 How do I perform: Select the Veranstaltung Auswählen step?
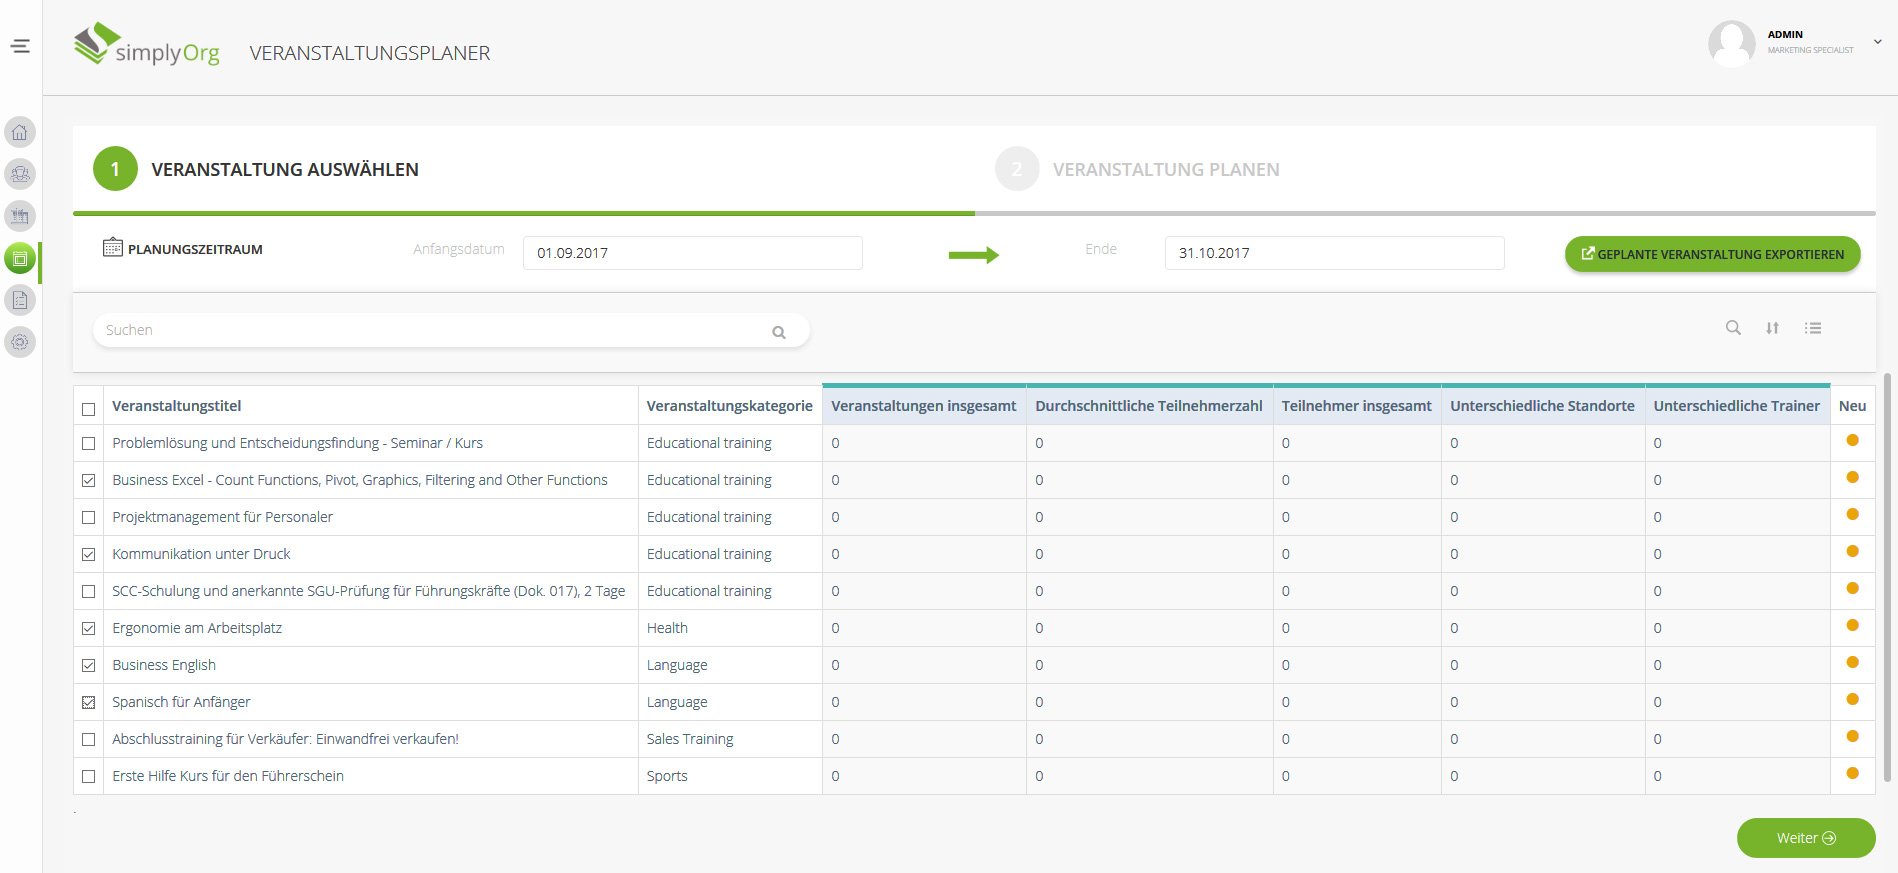click(284, 170)
